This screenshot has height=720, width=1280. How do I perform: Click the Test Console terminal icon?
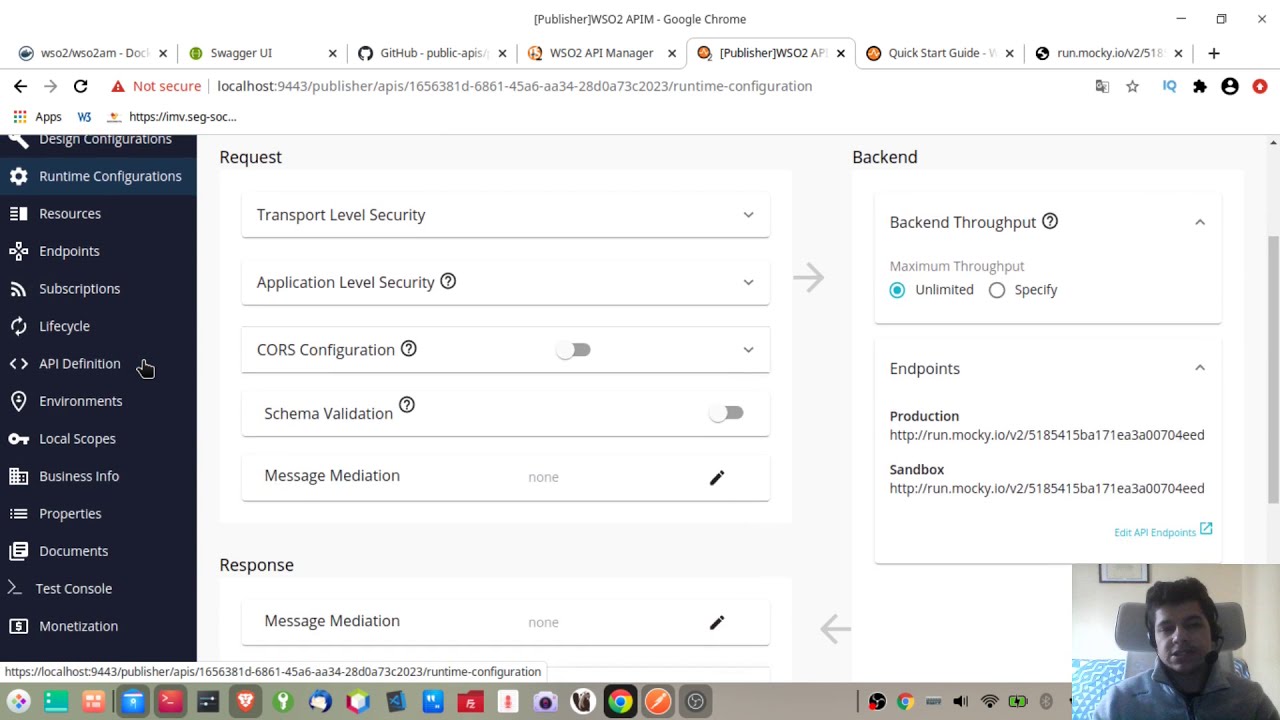pyautogui.click(x=16, y=588)
